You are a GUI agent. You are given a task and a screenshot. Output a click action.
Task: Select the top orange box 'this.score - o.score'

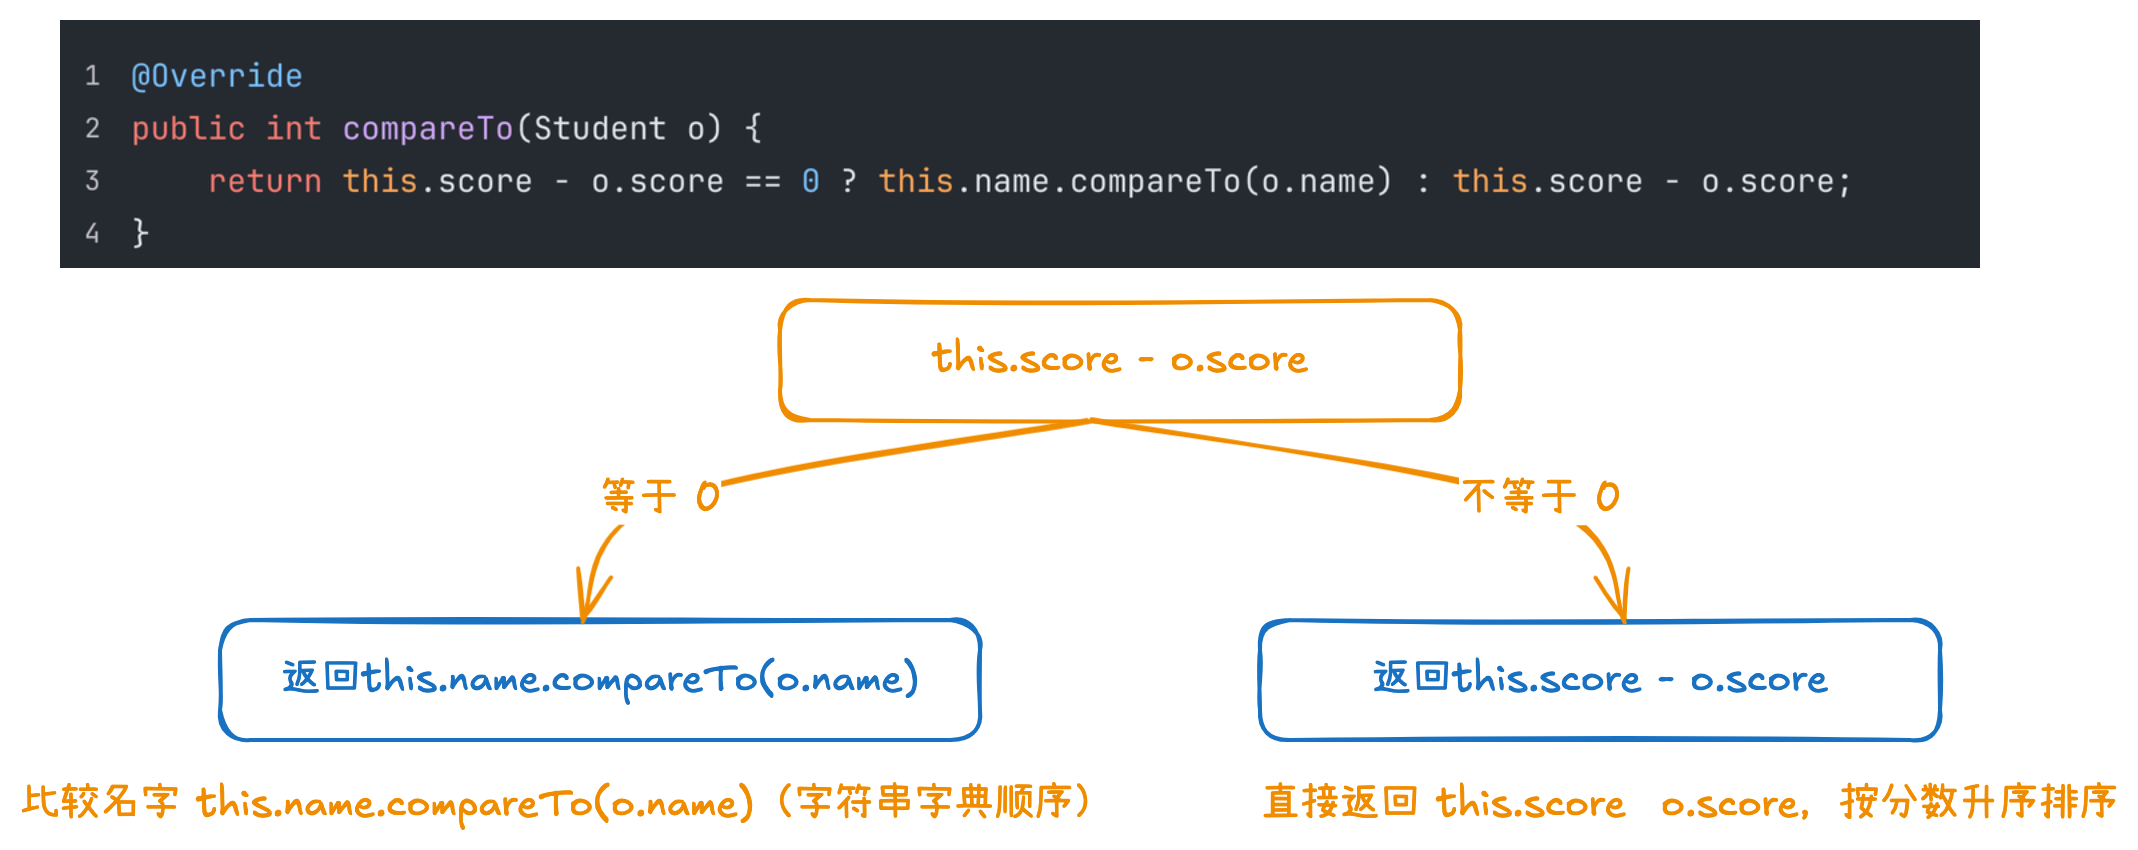pos(1120,360)
